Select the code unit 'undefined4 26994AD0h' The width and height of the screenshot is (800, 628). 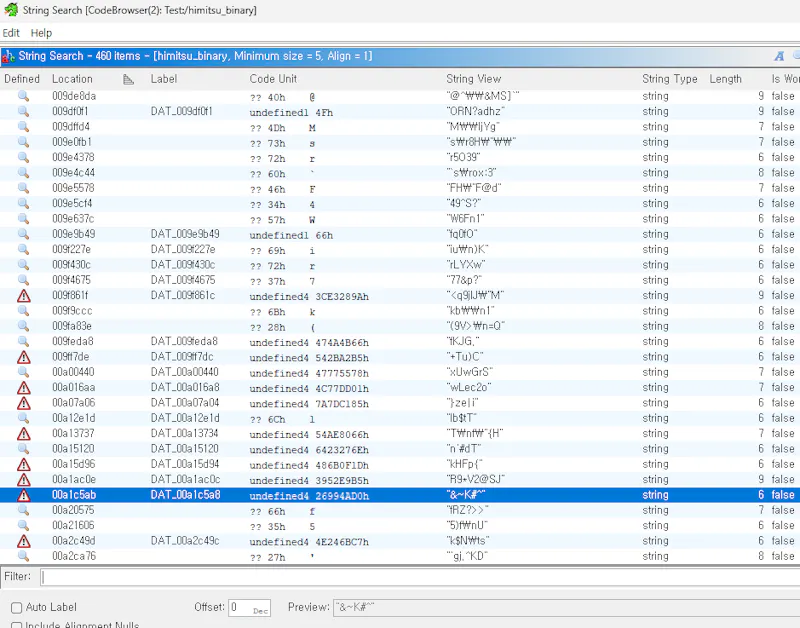click(309, 495)
